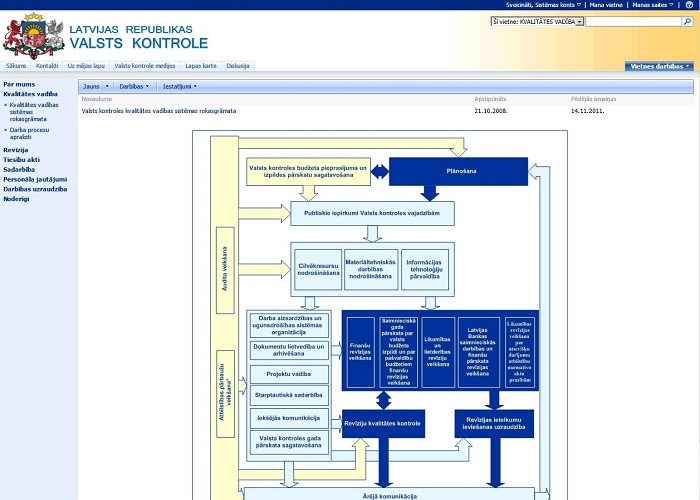Open the 'Vietnes darbības' menu
The width and height of the screenshot is (700, 500).
pyautogui.click(x=659, y=66)
